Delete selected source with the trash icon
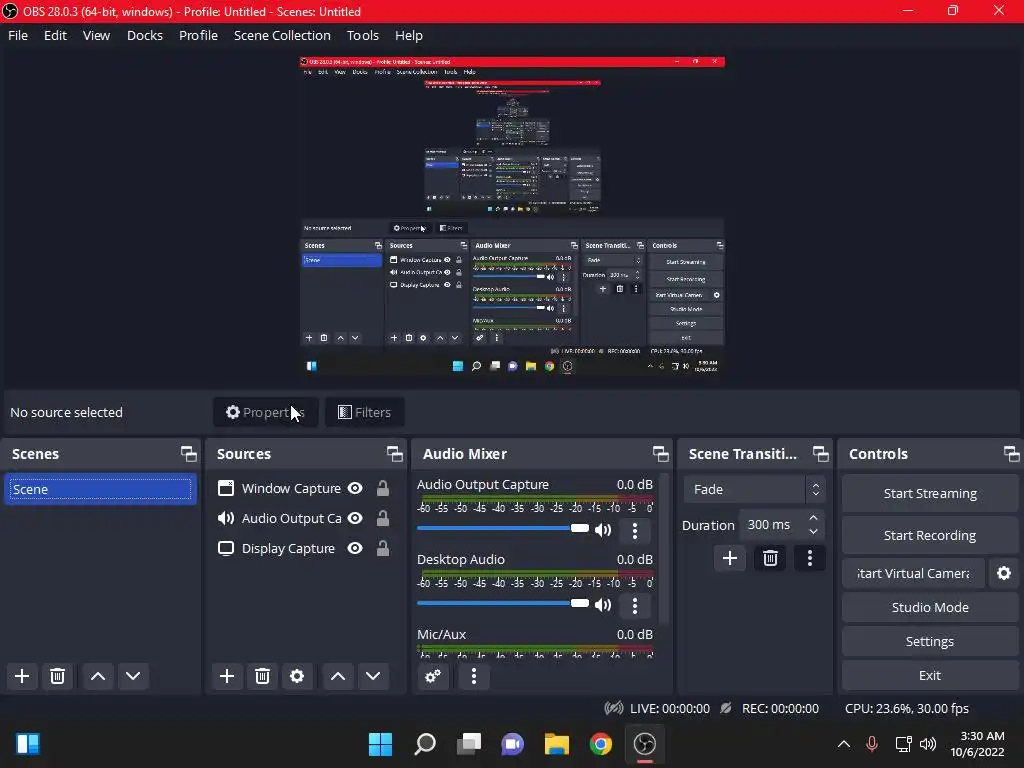 click(x=263, y=676)
